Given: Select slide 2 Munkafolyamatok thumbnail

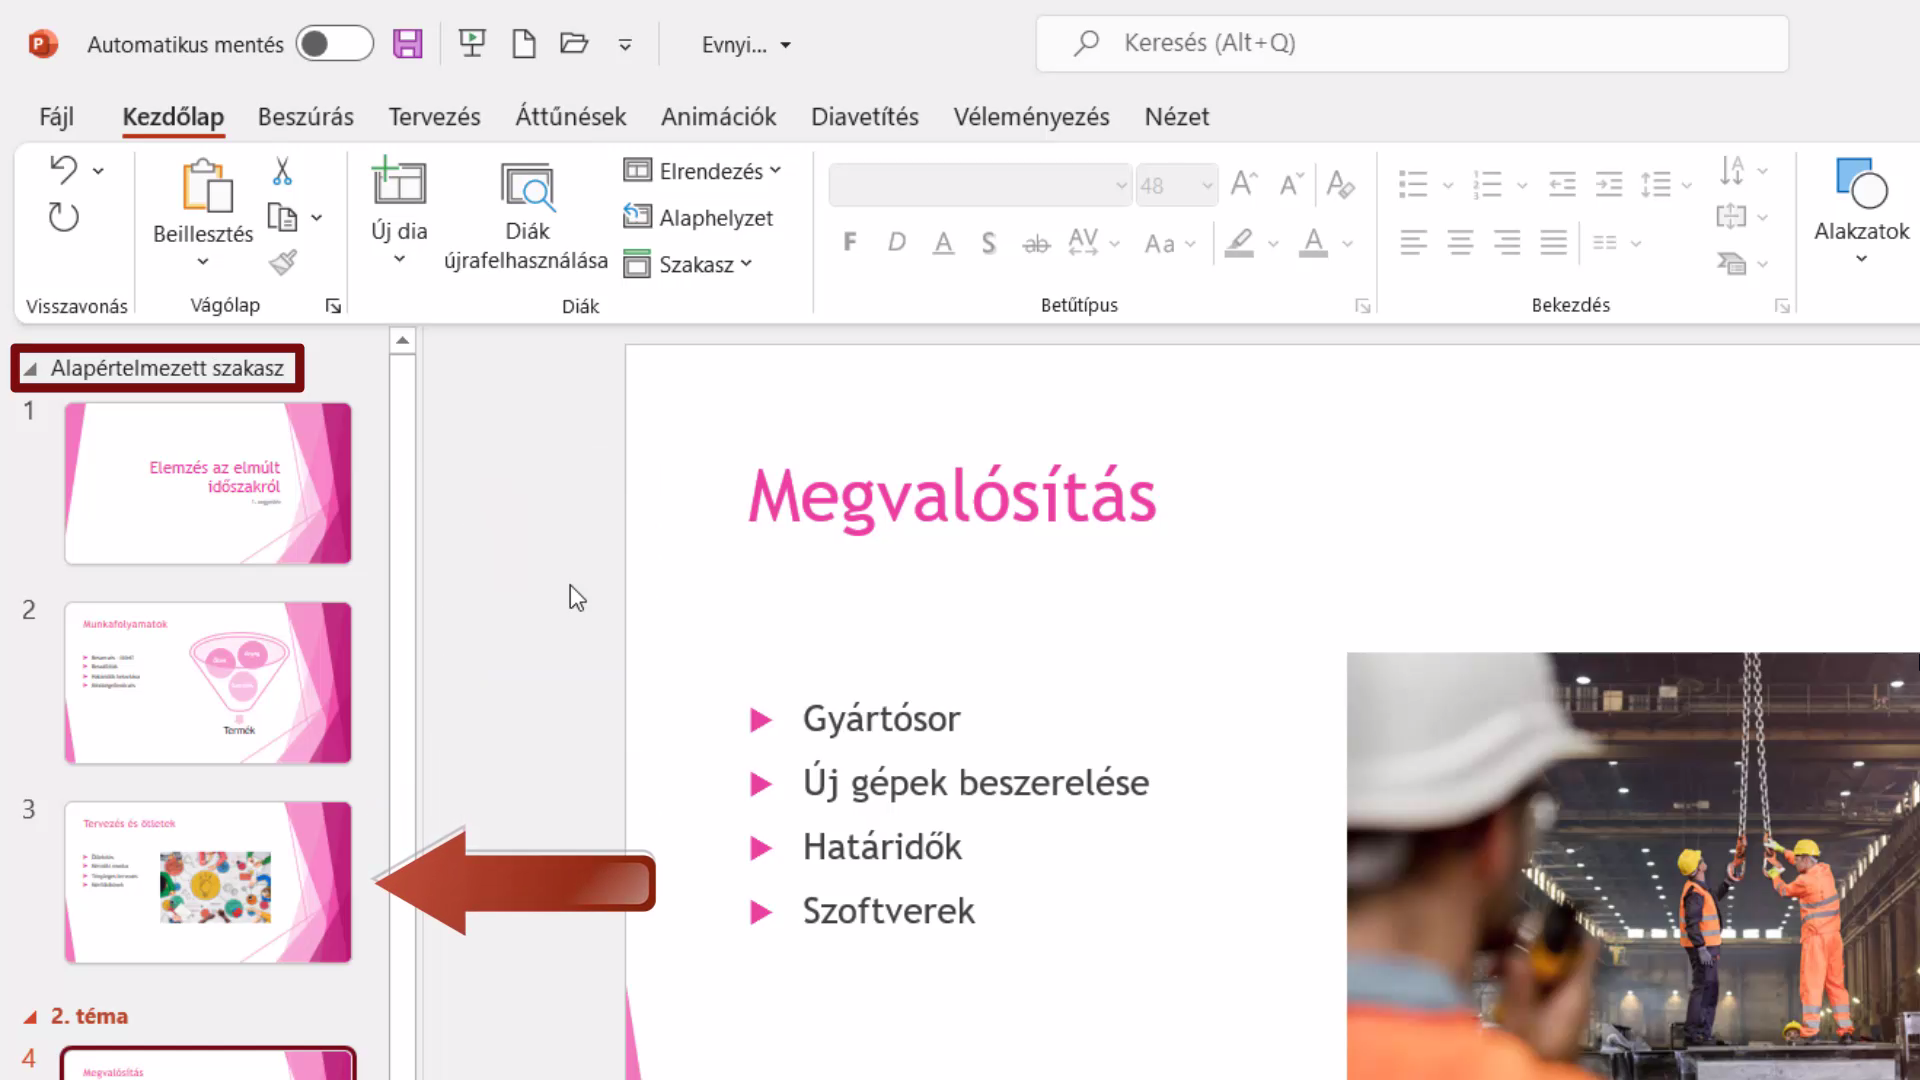Looking at the screenshot, I should point(208,683).
